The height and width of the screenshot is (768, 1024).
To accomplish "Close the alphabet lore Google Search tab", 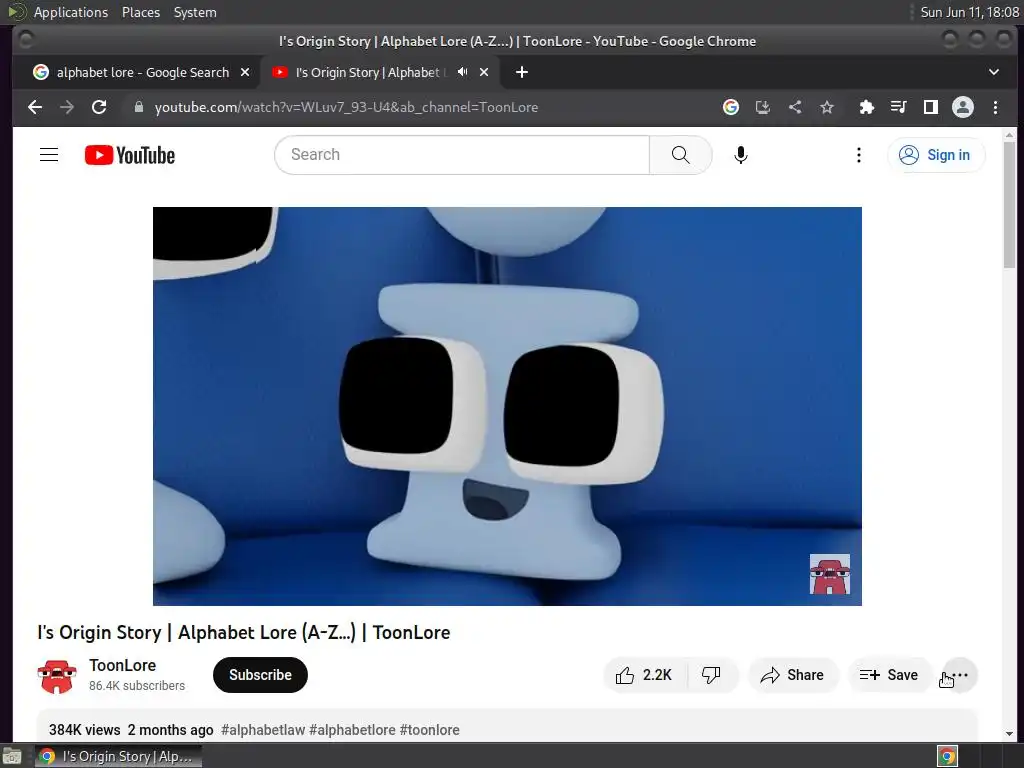I will (x=245, y=72).
